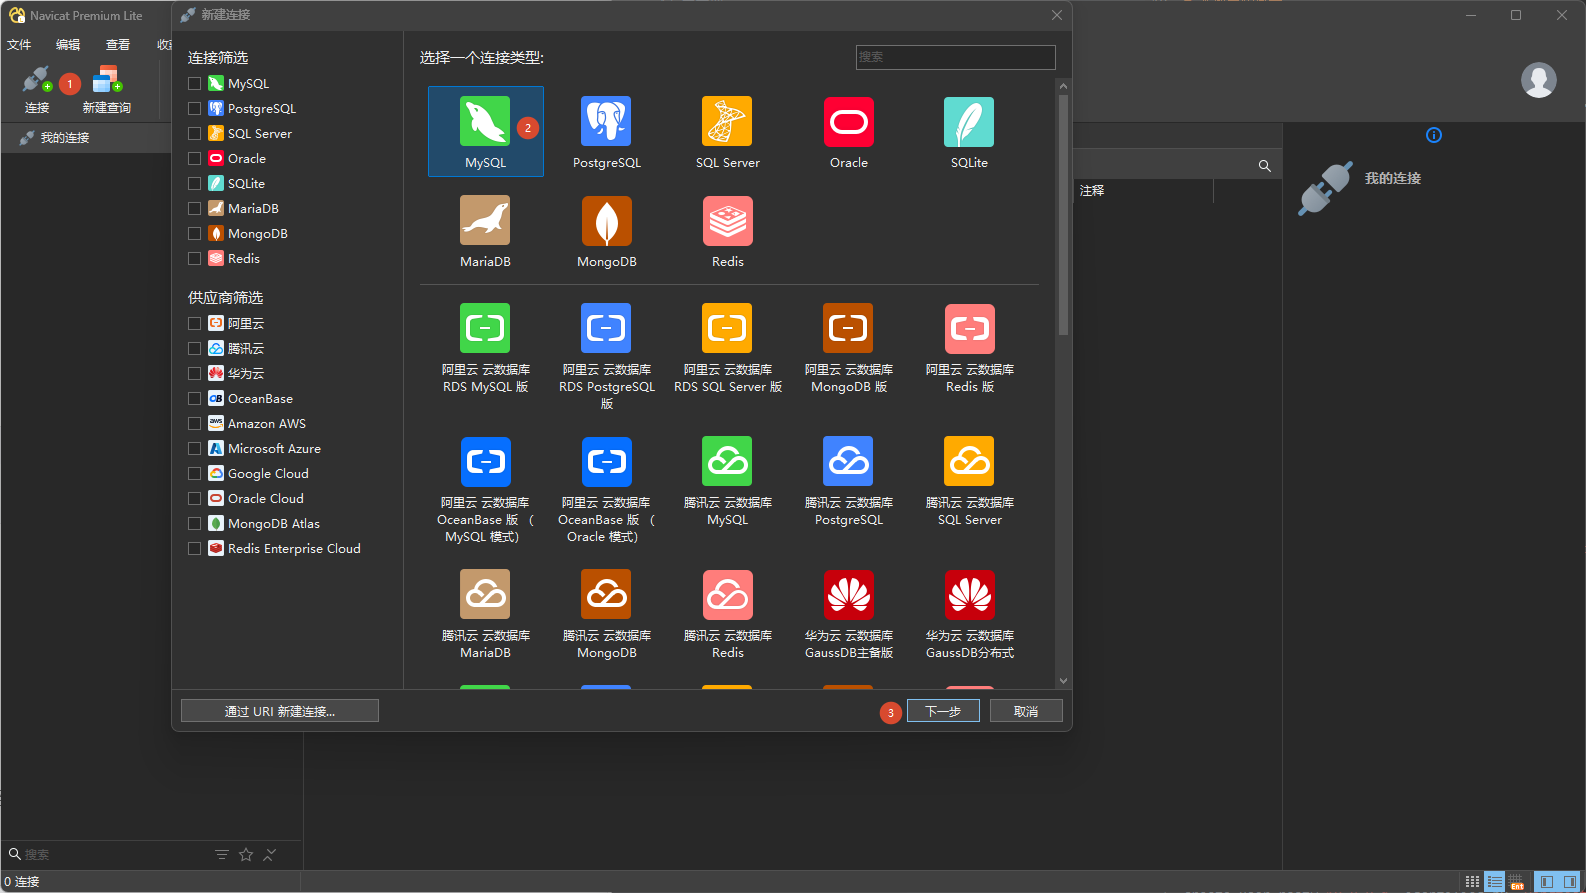Check the Google Cloud vendor checkbox
Viewport: 1586px width, 893px height.
(195, 474)
